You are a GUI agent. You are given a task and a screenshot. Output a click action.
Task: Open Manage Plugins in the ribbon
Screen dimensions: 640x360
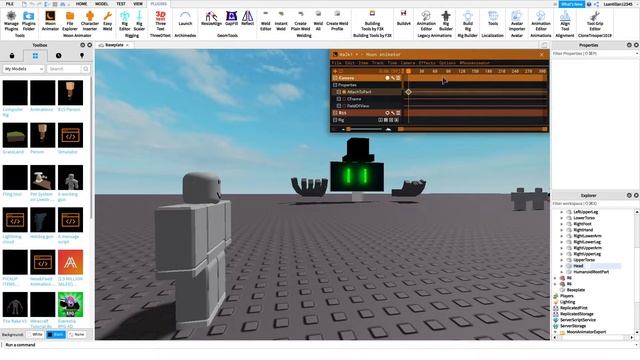[11, 21]
